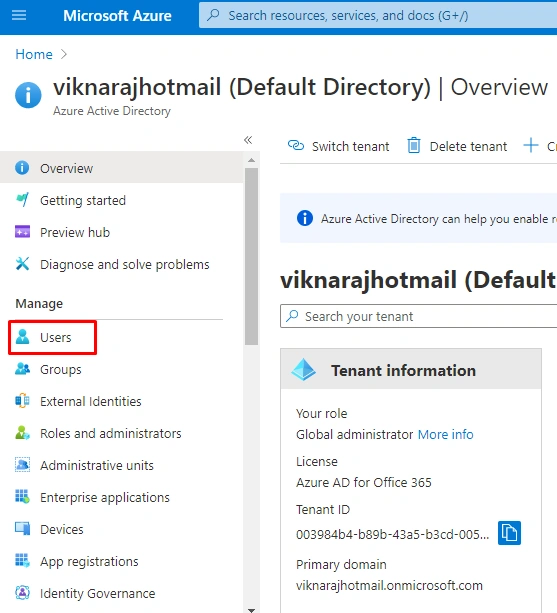Click the Tenant information card header
Image resolution: width=557 pixels, height=613 pixels.
[411, 369]
